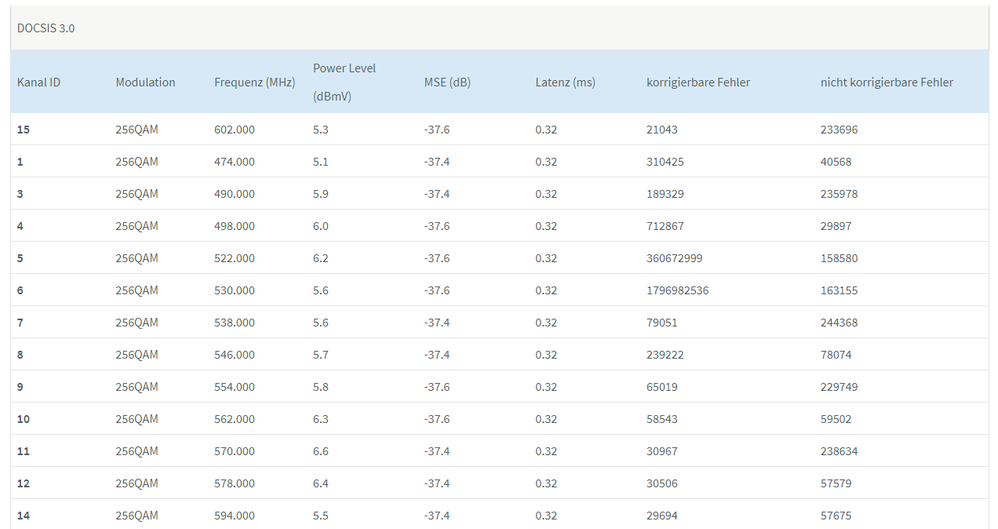
Task: Click the Frequenz (MHz) column header
Action: tap(254, 82)
